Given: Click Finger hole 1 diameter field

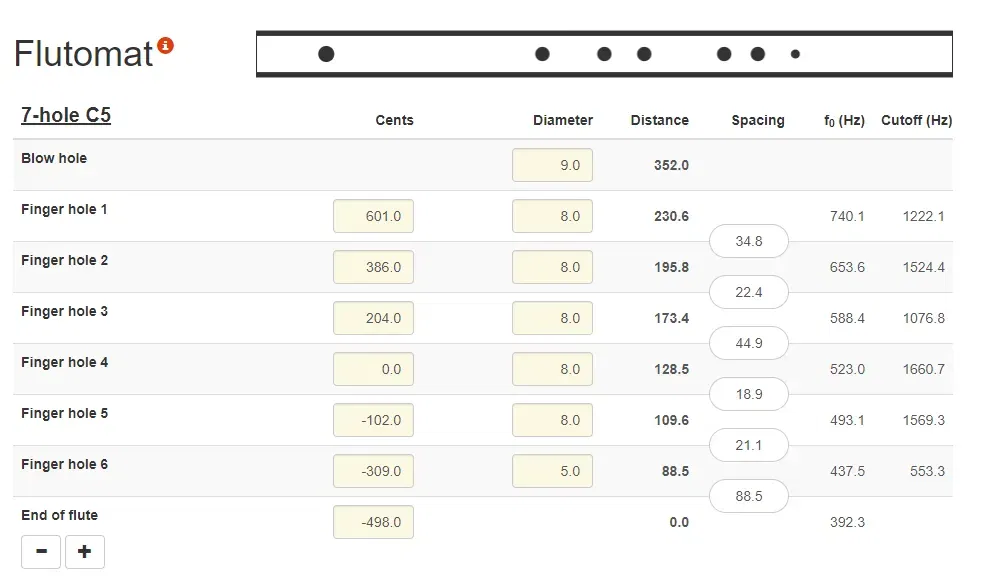Looking at the screenshot, I should click(x=552, y=216).
